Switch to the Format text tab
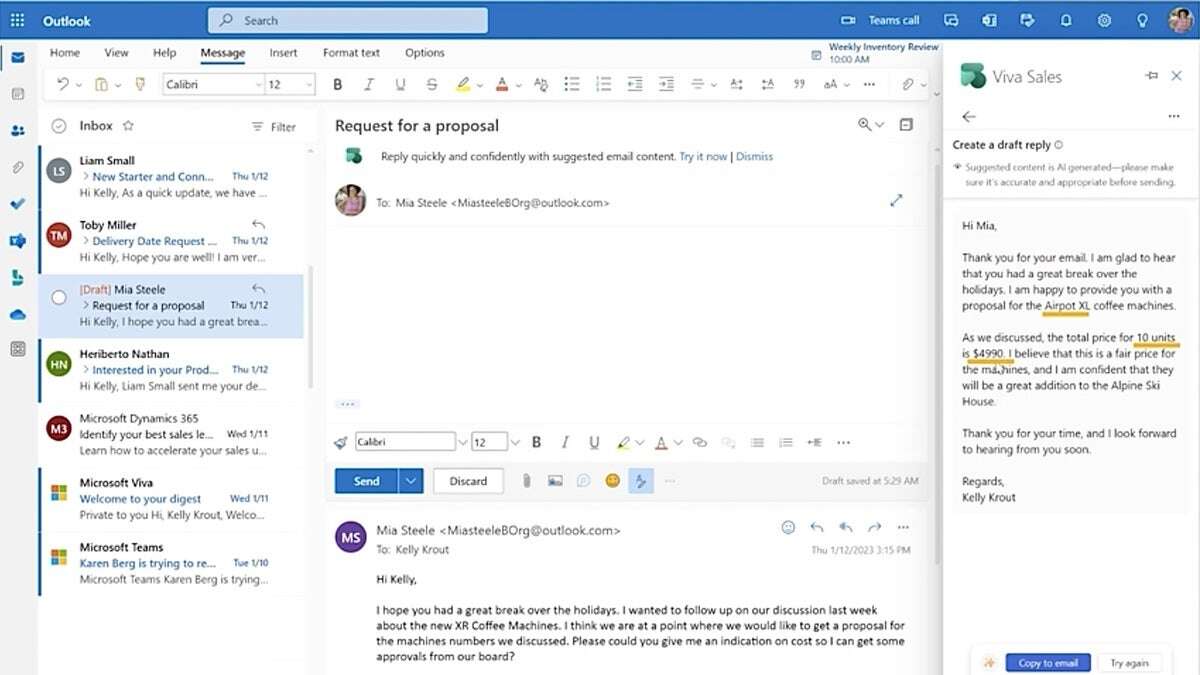 pos(351,52)
